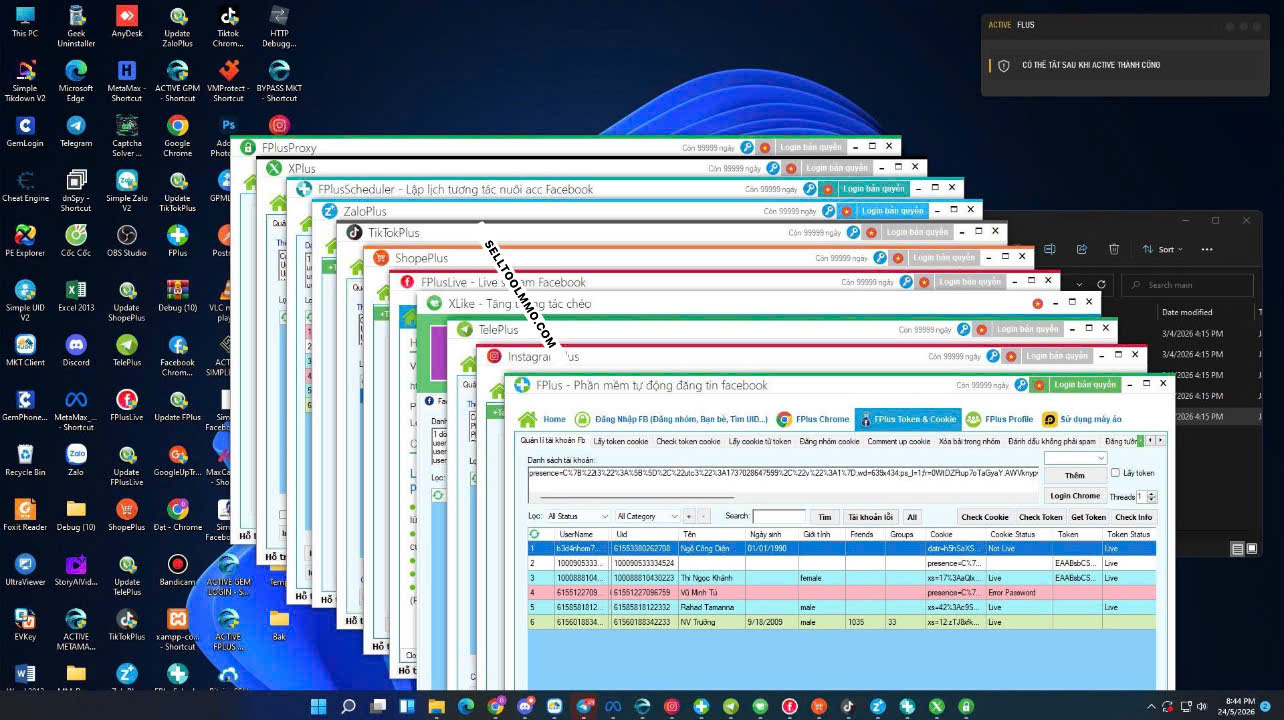This screenshot has width=1284, height=720.
Task: Click the Check Cookie button
Action: pyautogui.click(x=985, y=517)
